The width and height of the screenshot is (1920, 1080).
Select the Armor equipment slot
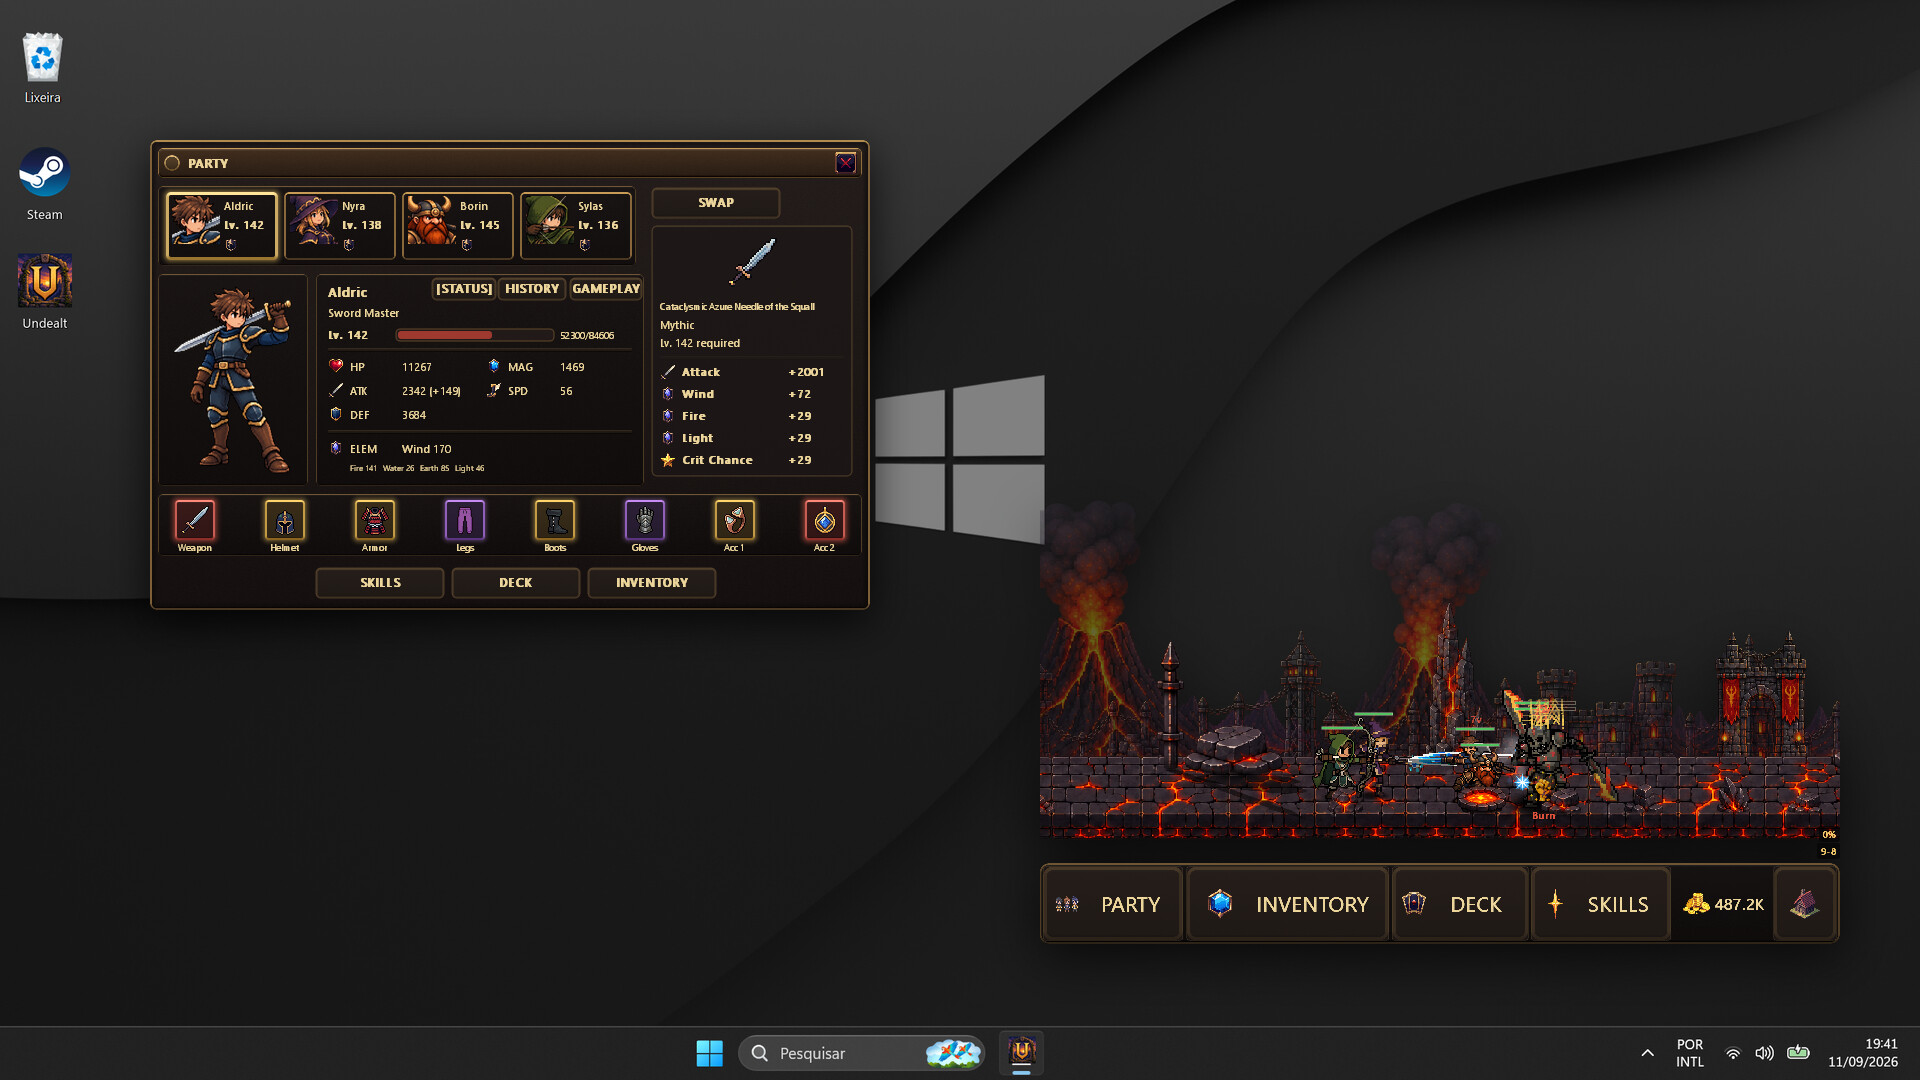point(375,521)
